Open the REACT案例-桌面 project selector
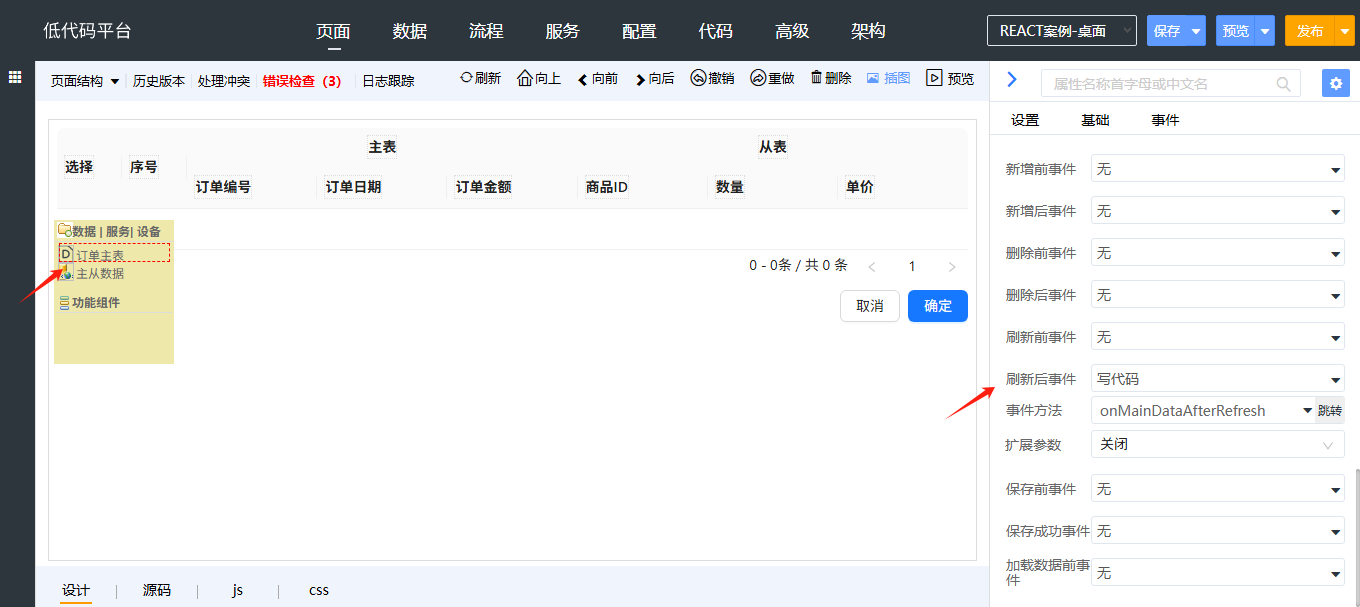Screen dimensions: 1360x607 [x=1062, y=31]
